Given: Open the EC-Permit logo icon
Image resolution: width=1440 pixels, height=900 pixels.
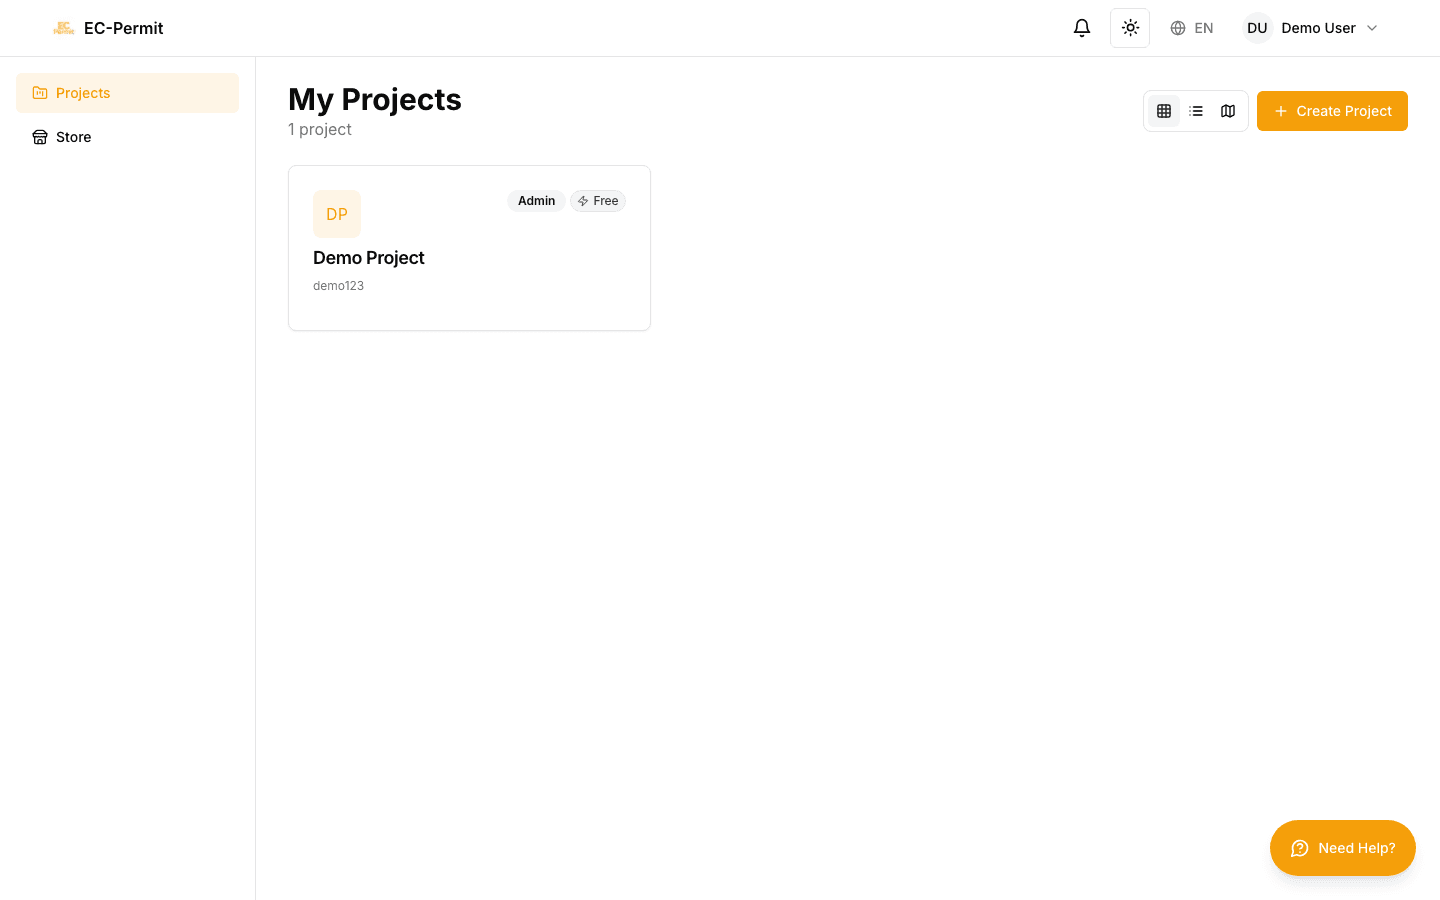Looking at the screenshot, I should tap(64, 28).
